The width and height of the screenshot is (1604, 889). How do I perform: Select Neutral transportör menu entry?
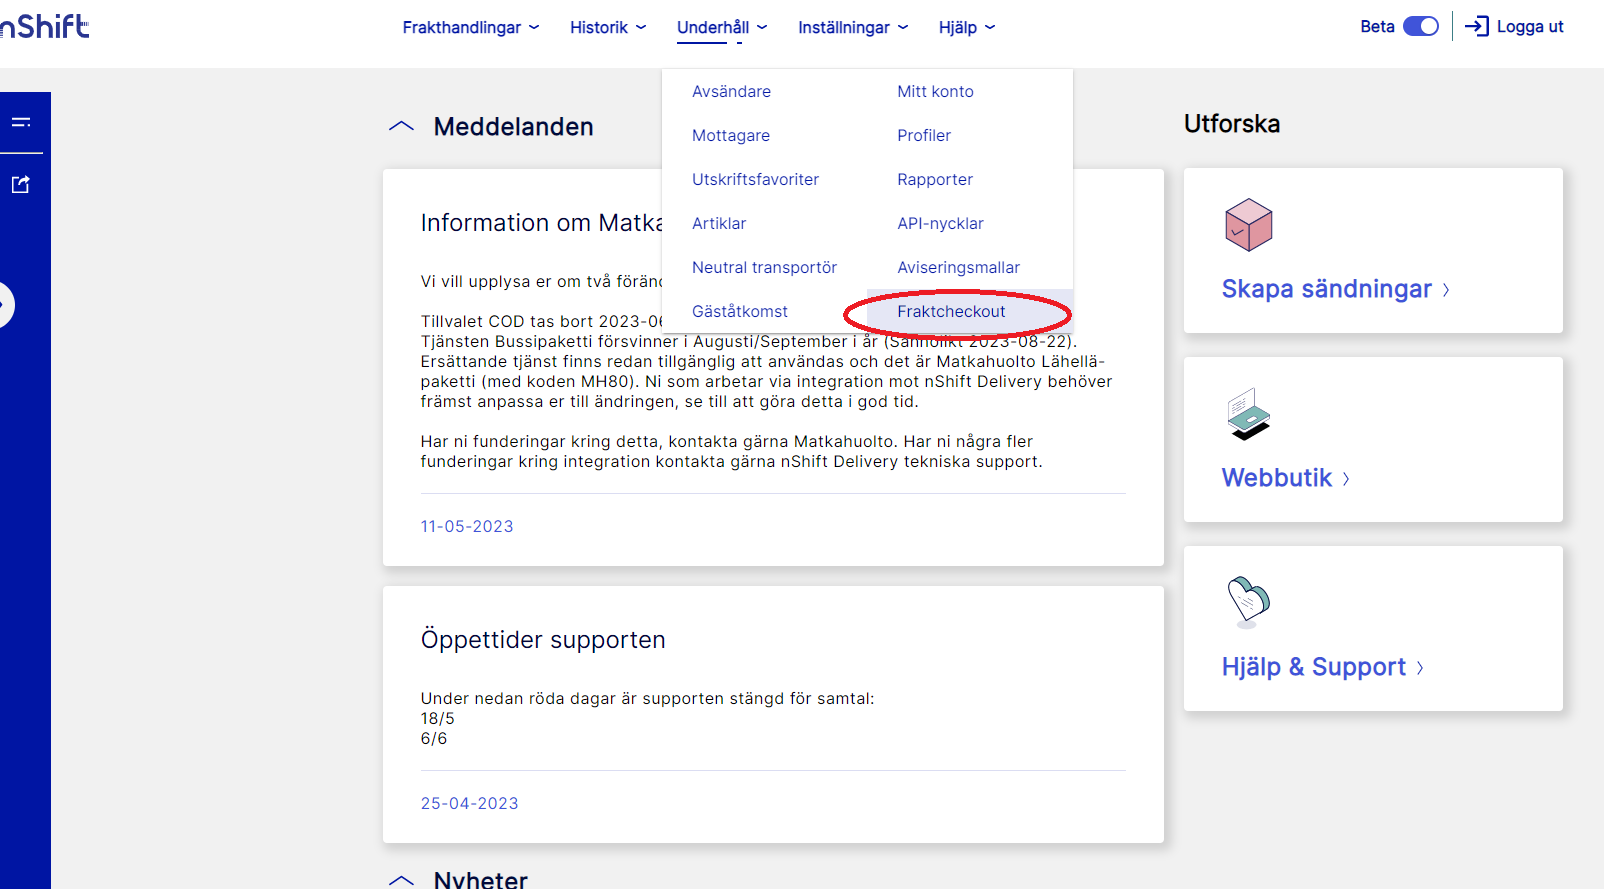point(764,267)
